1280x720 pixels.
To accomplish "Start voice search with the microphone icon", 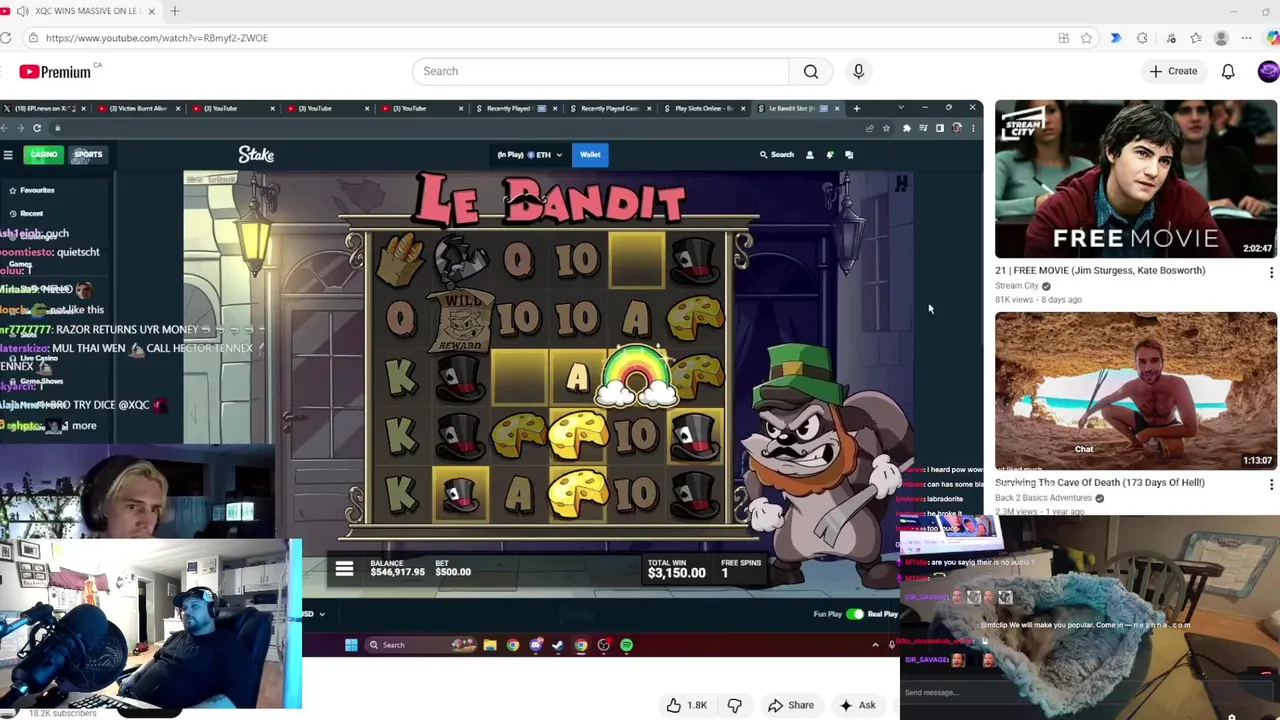I will (858, 71).
